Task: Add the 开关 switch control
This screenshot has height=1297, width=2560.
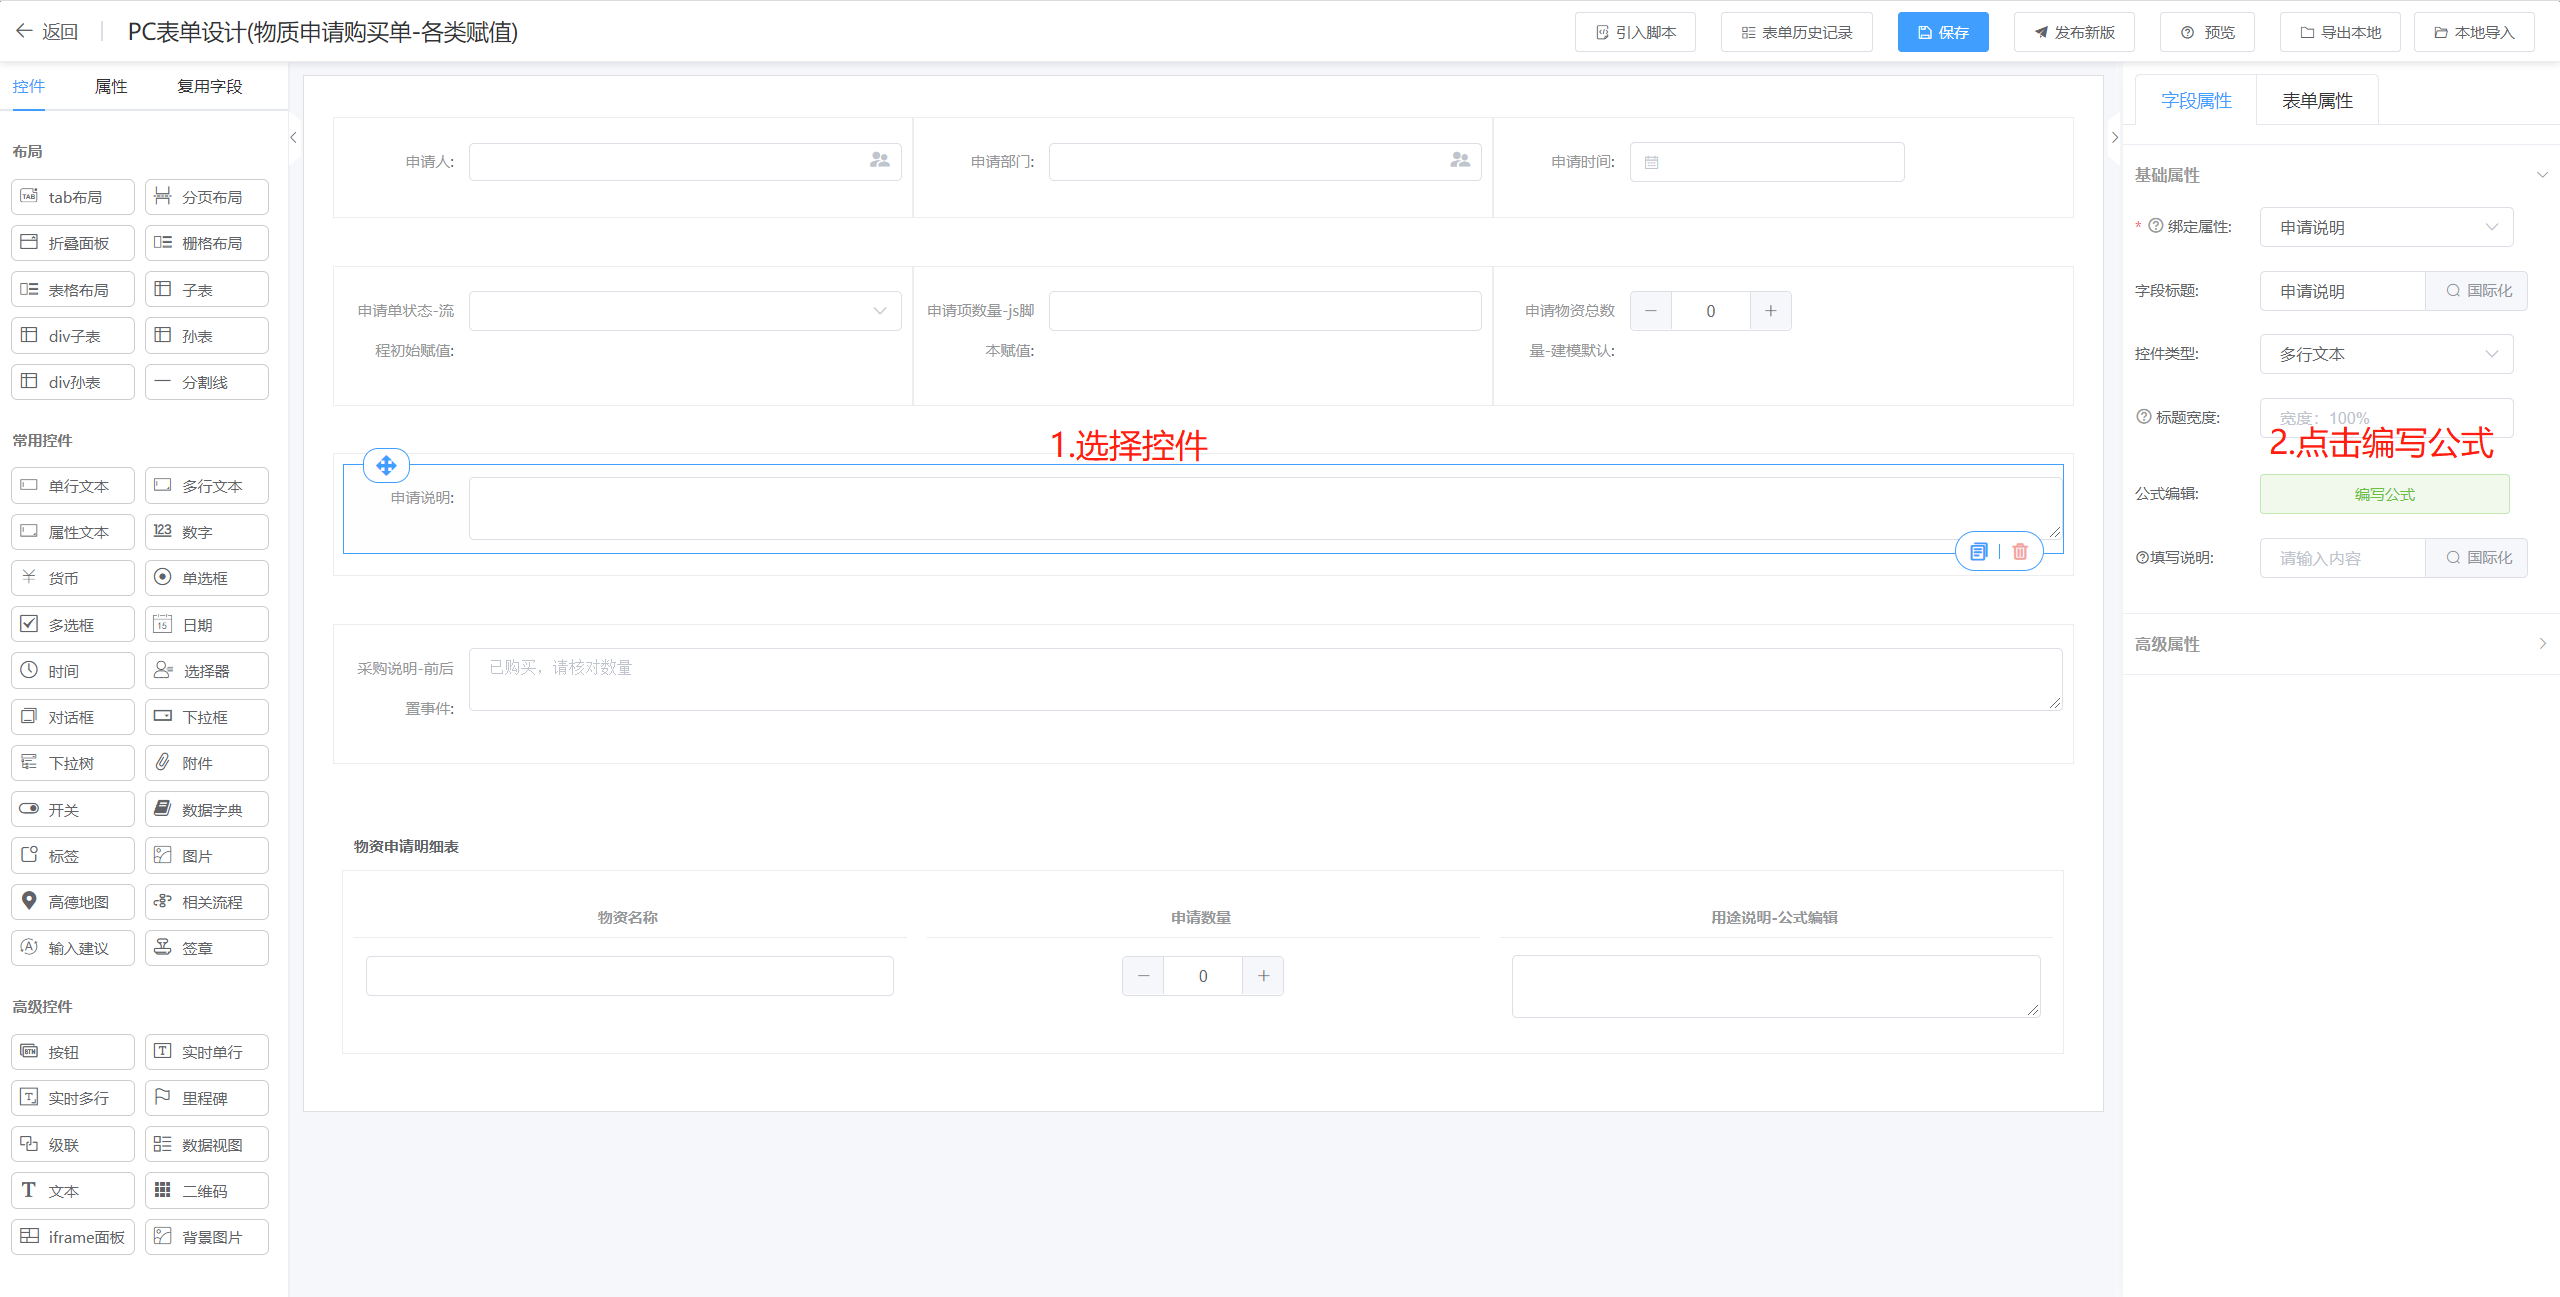Action: (x=73, y=809)
